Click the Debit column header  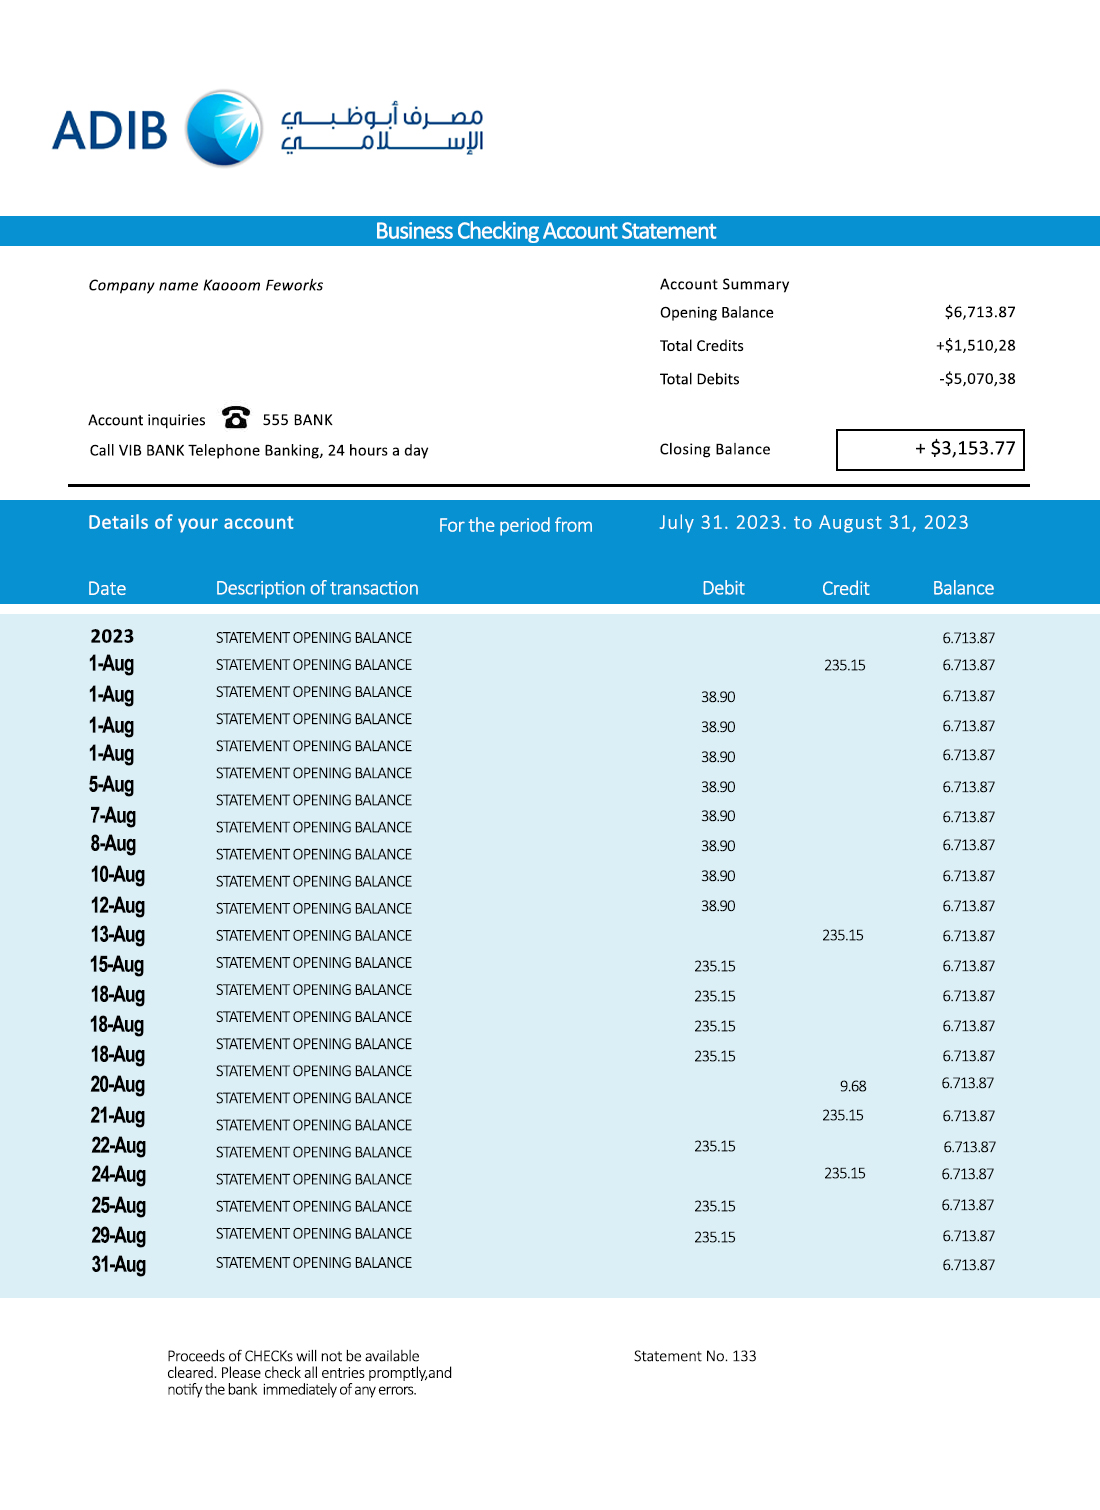pyautogui.click(x=723, y=588)
